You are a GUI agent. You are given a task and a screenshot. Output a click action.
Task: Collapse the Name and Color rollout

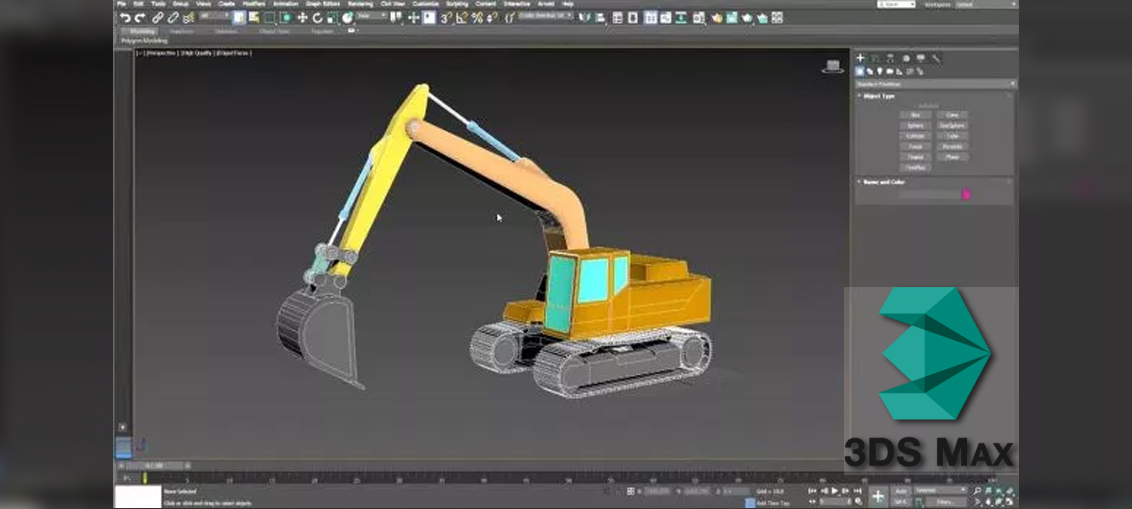click(x=884, y=182)
